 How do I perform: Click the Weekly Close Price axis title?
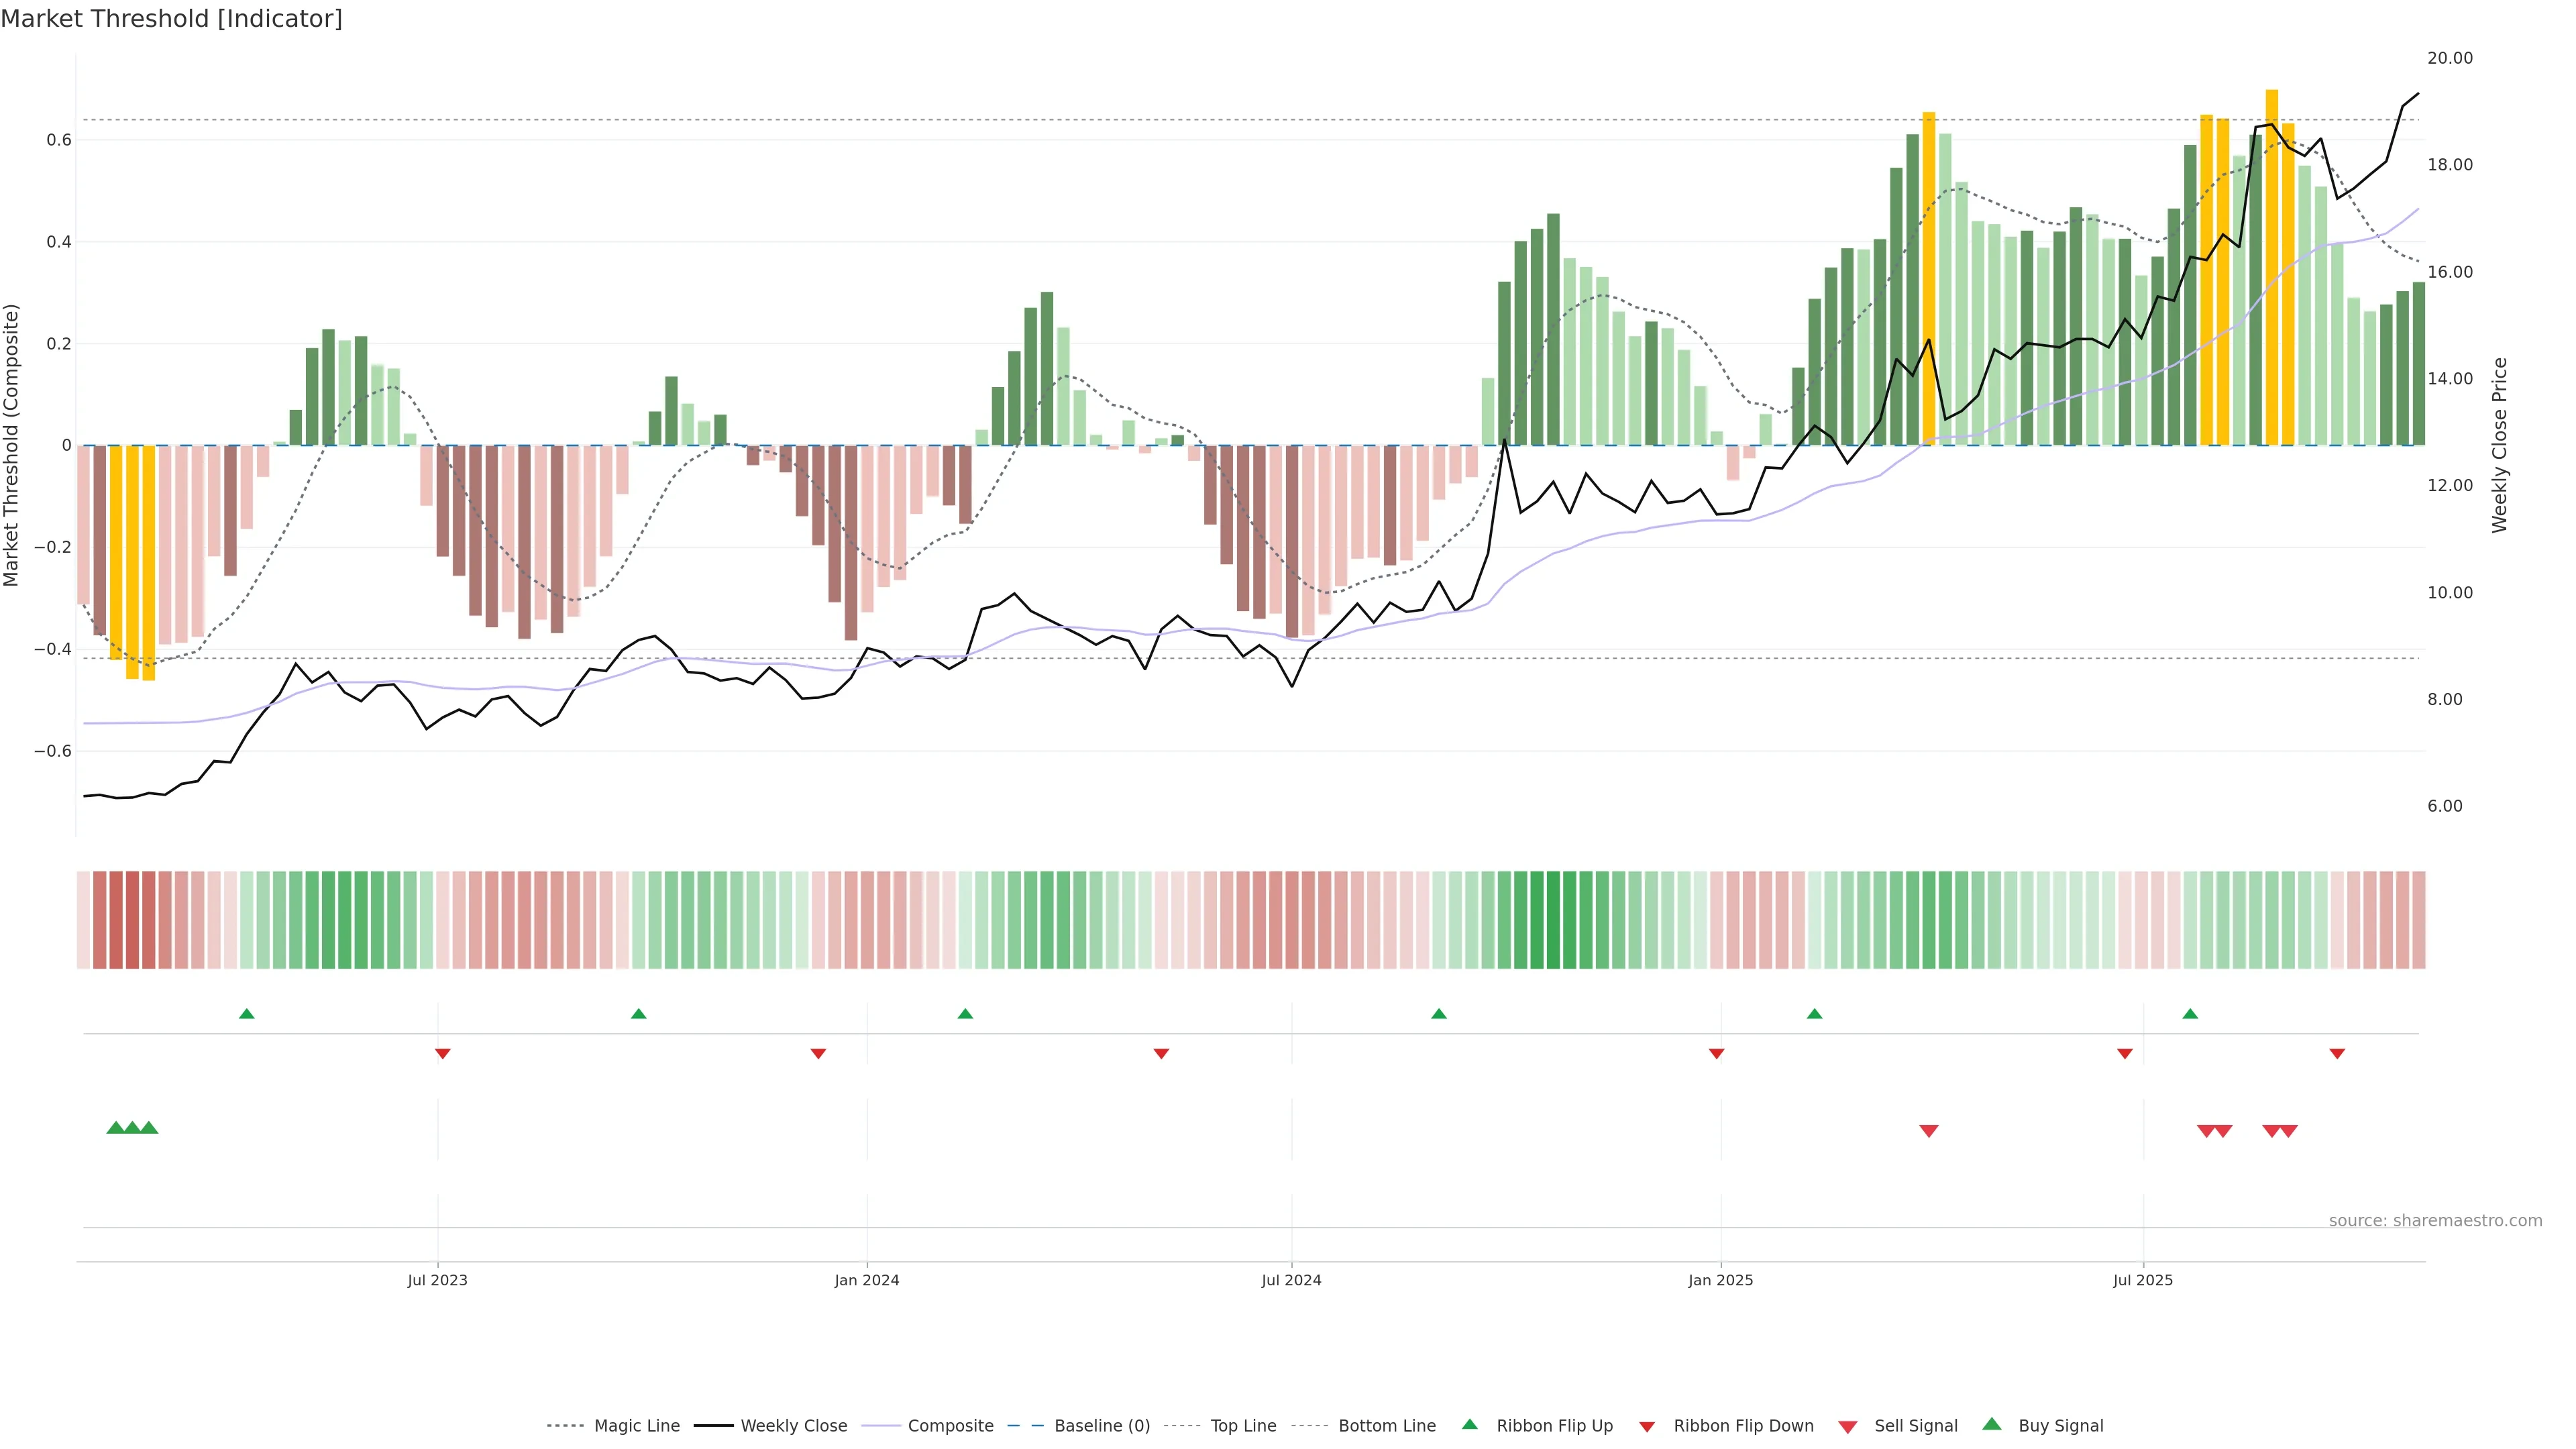point(2499,445)
